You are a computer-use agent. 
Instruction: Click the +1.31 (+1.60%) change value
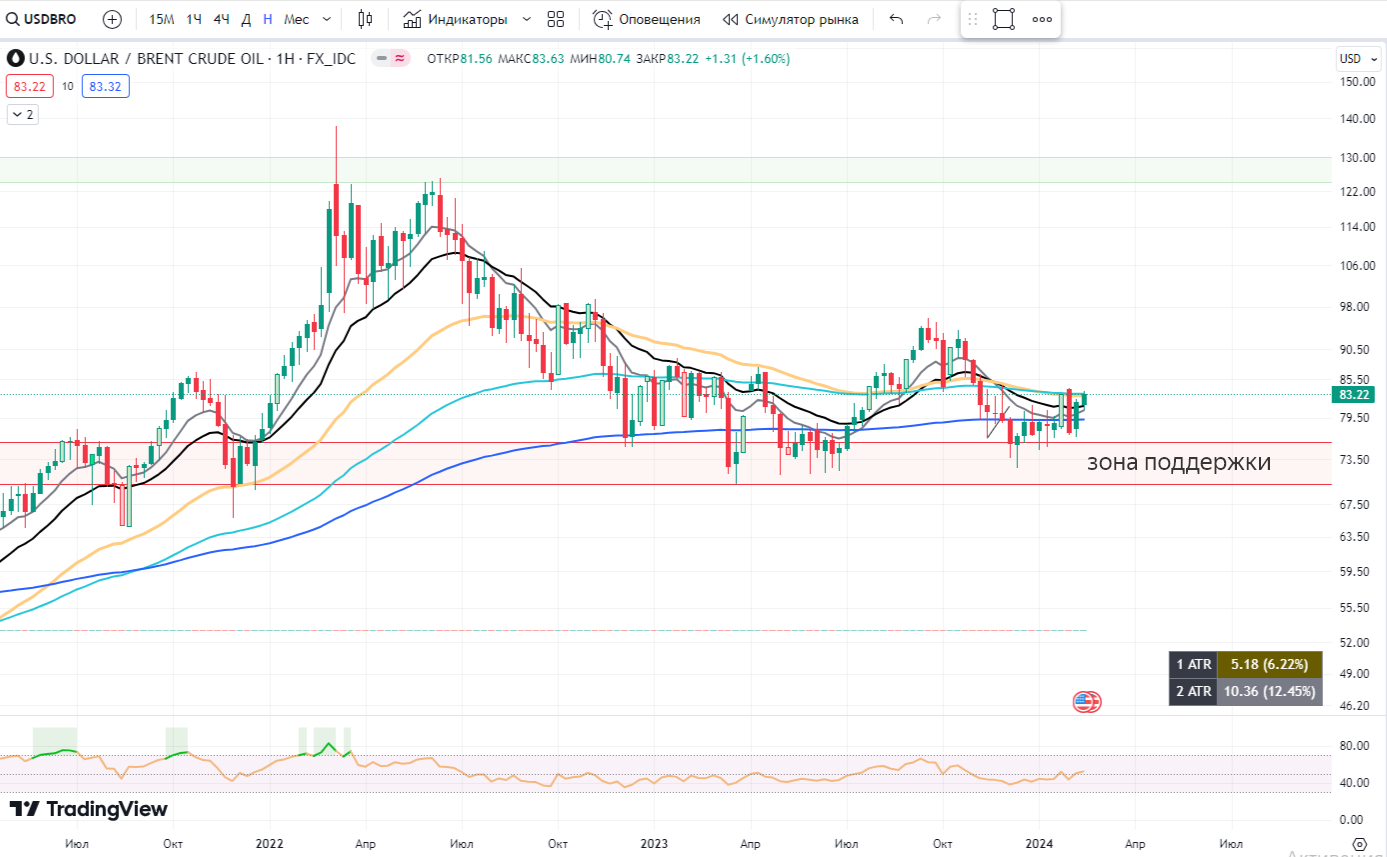pyautogui.click(x=747, y=58)
